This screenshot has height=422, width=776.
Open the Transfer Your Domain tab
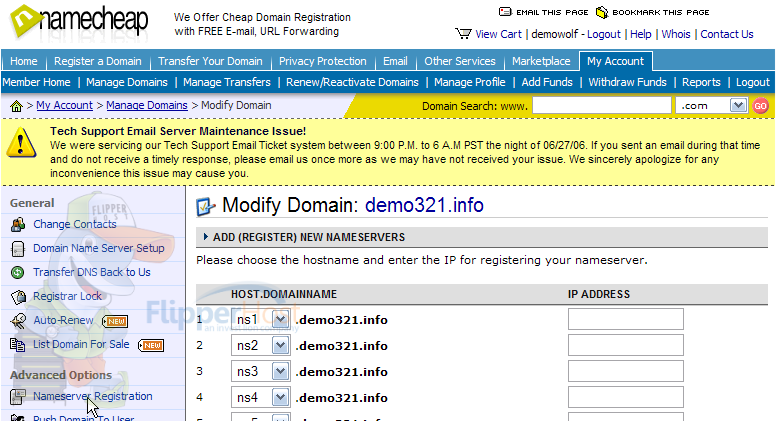(210, 61)
